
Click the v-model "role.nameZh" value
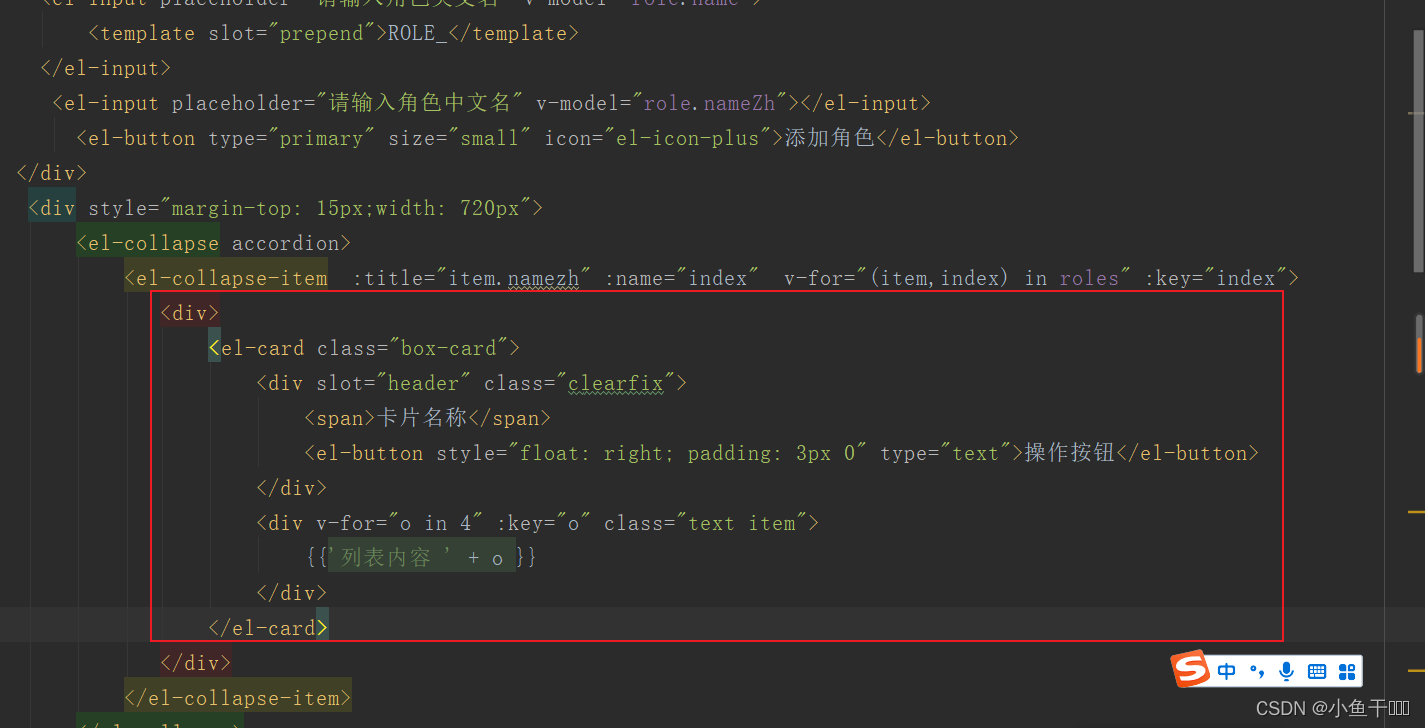point(710,103)
